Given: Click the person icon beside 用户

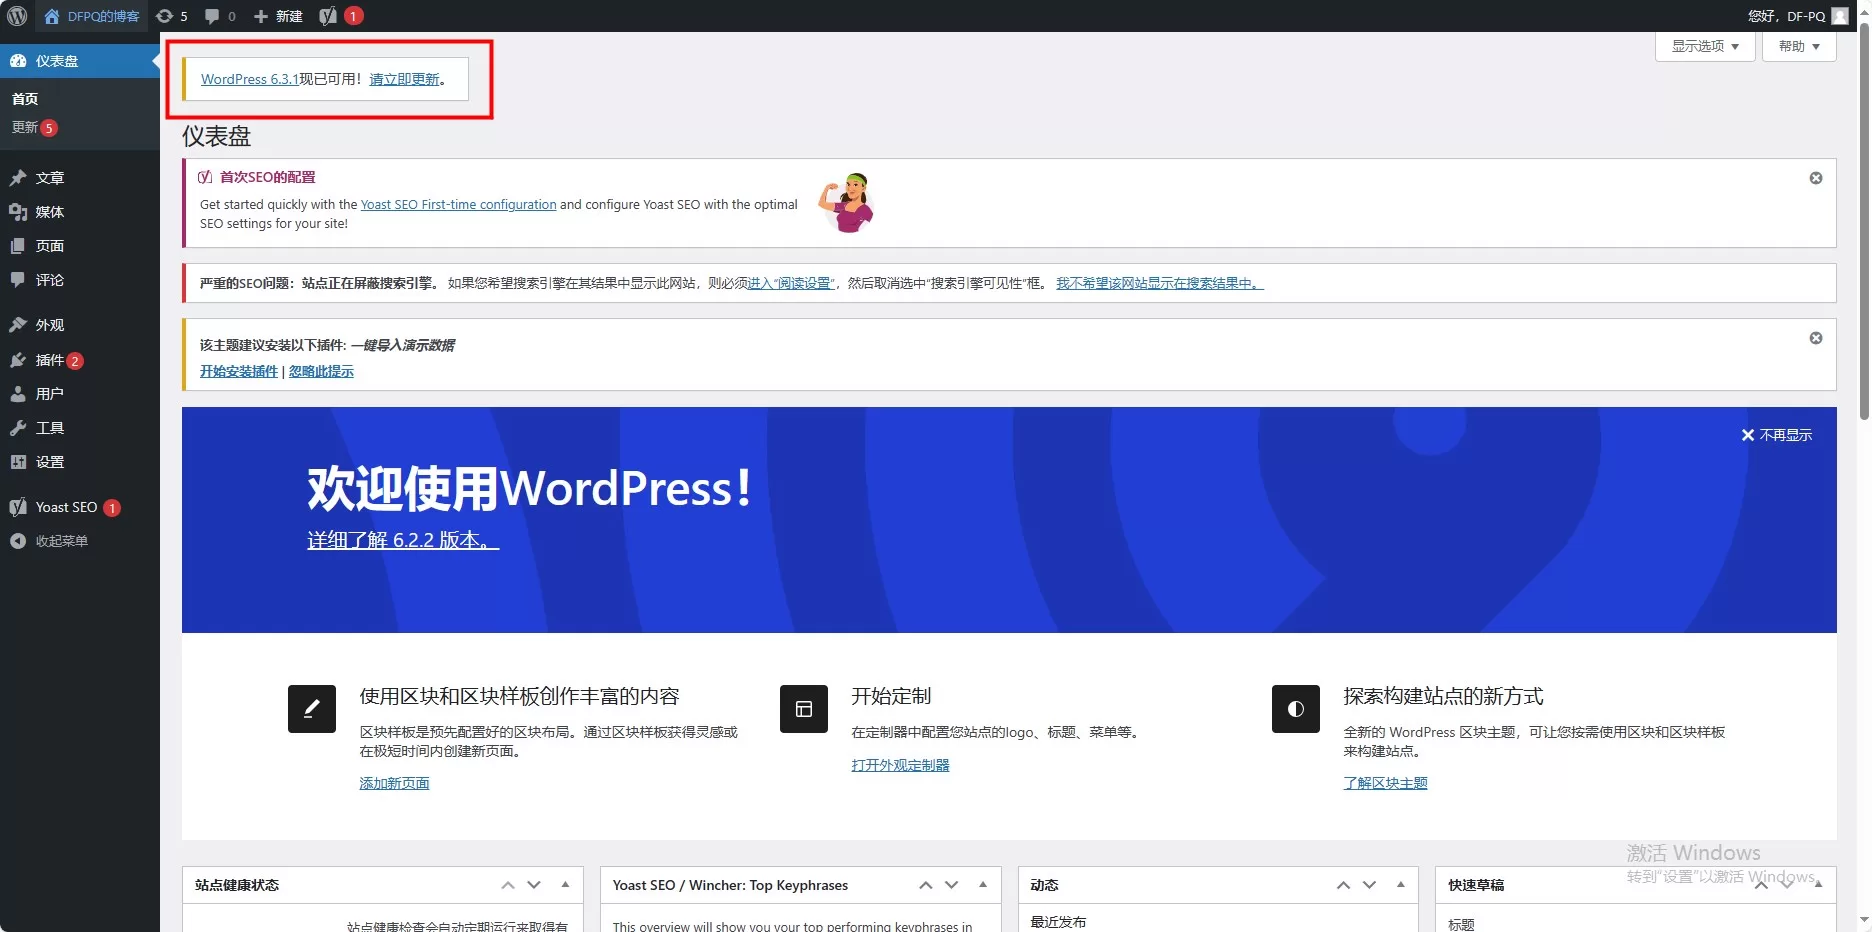Looking at the screenshot, I should (x=18, y=394).
